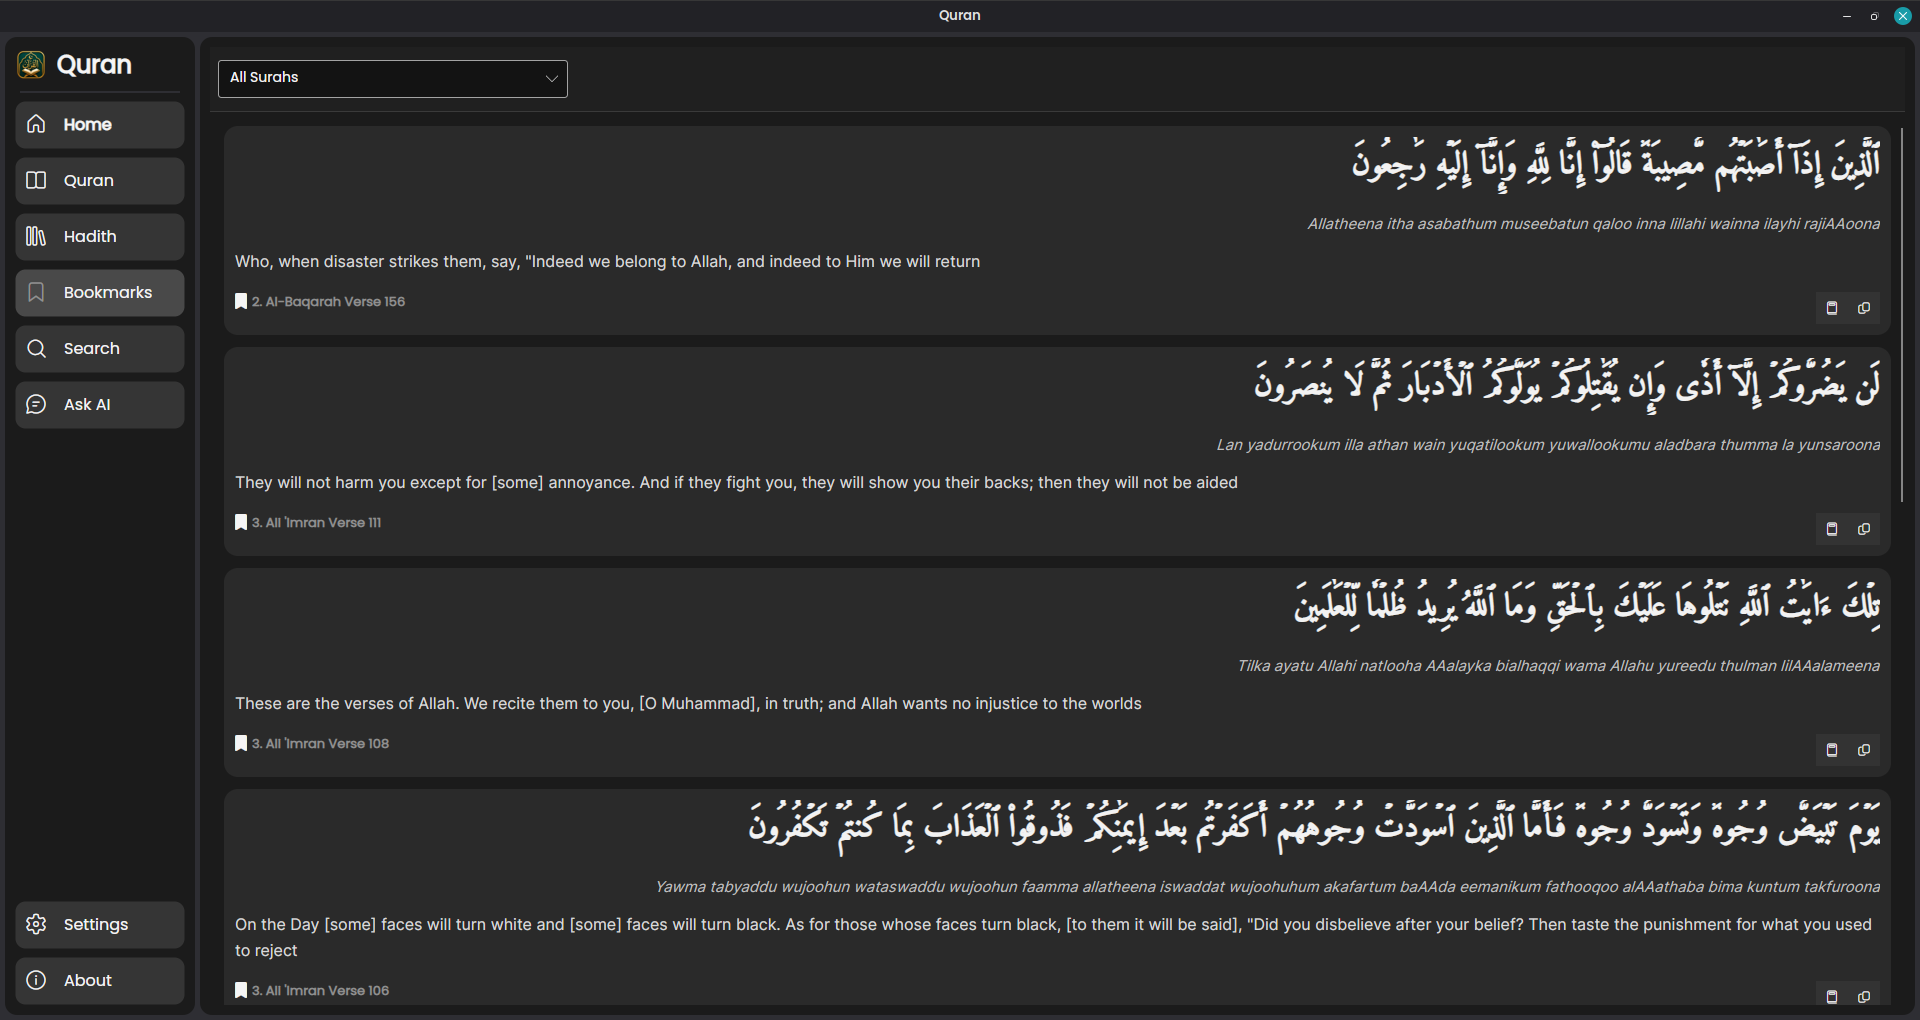This screenshot has height=1020, width=1920.
Task: Click the clipboard icon for Ali 'Imran Verse 108
Action: [1832, 750]
